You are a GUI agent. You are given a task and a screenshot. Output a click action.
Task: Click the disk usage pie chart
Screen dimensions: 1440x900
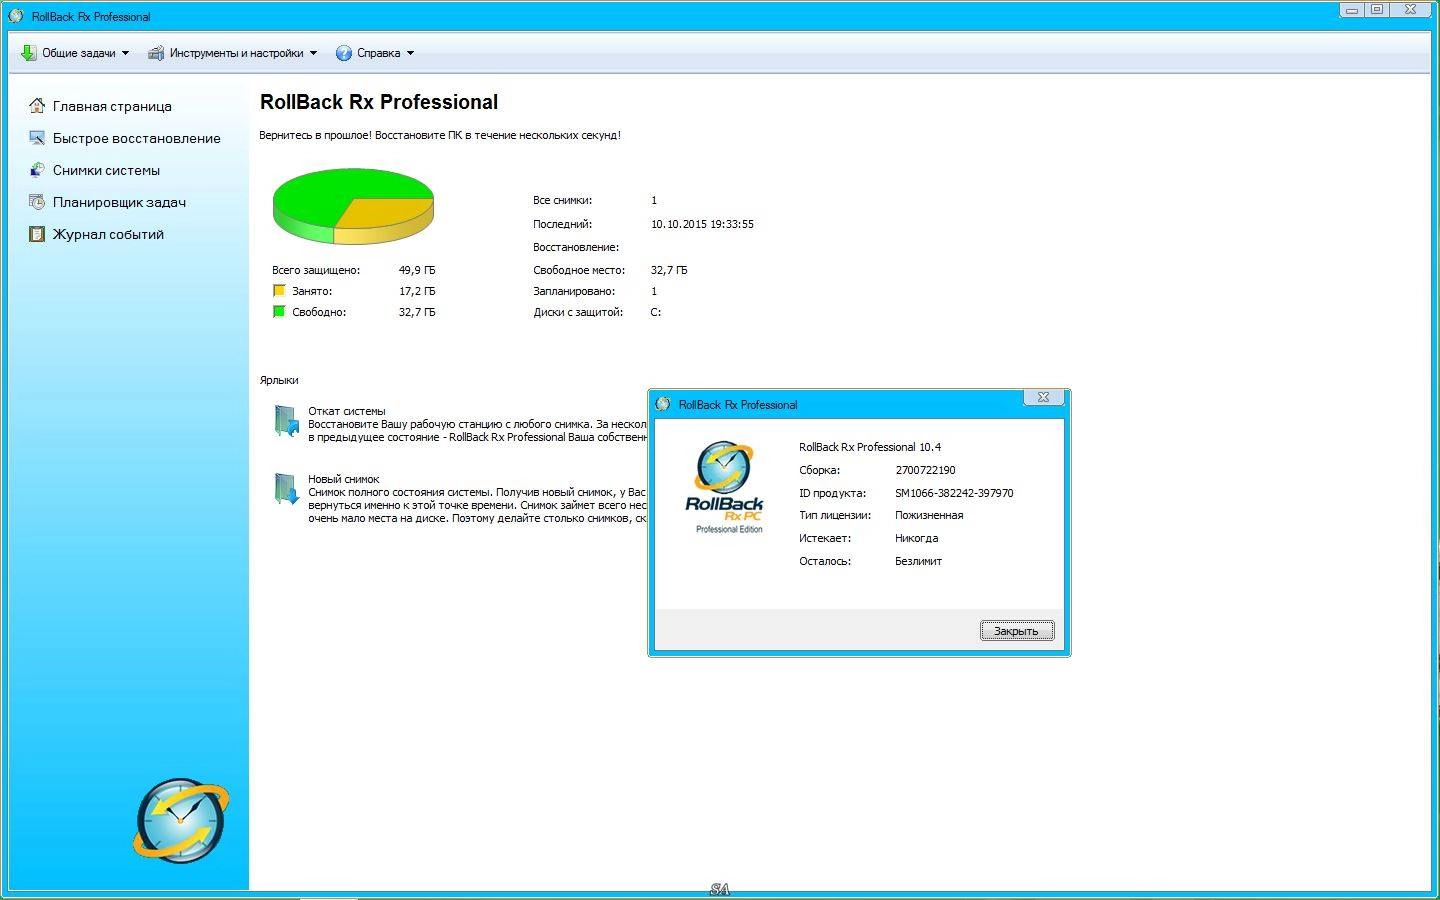click(353, 205)
